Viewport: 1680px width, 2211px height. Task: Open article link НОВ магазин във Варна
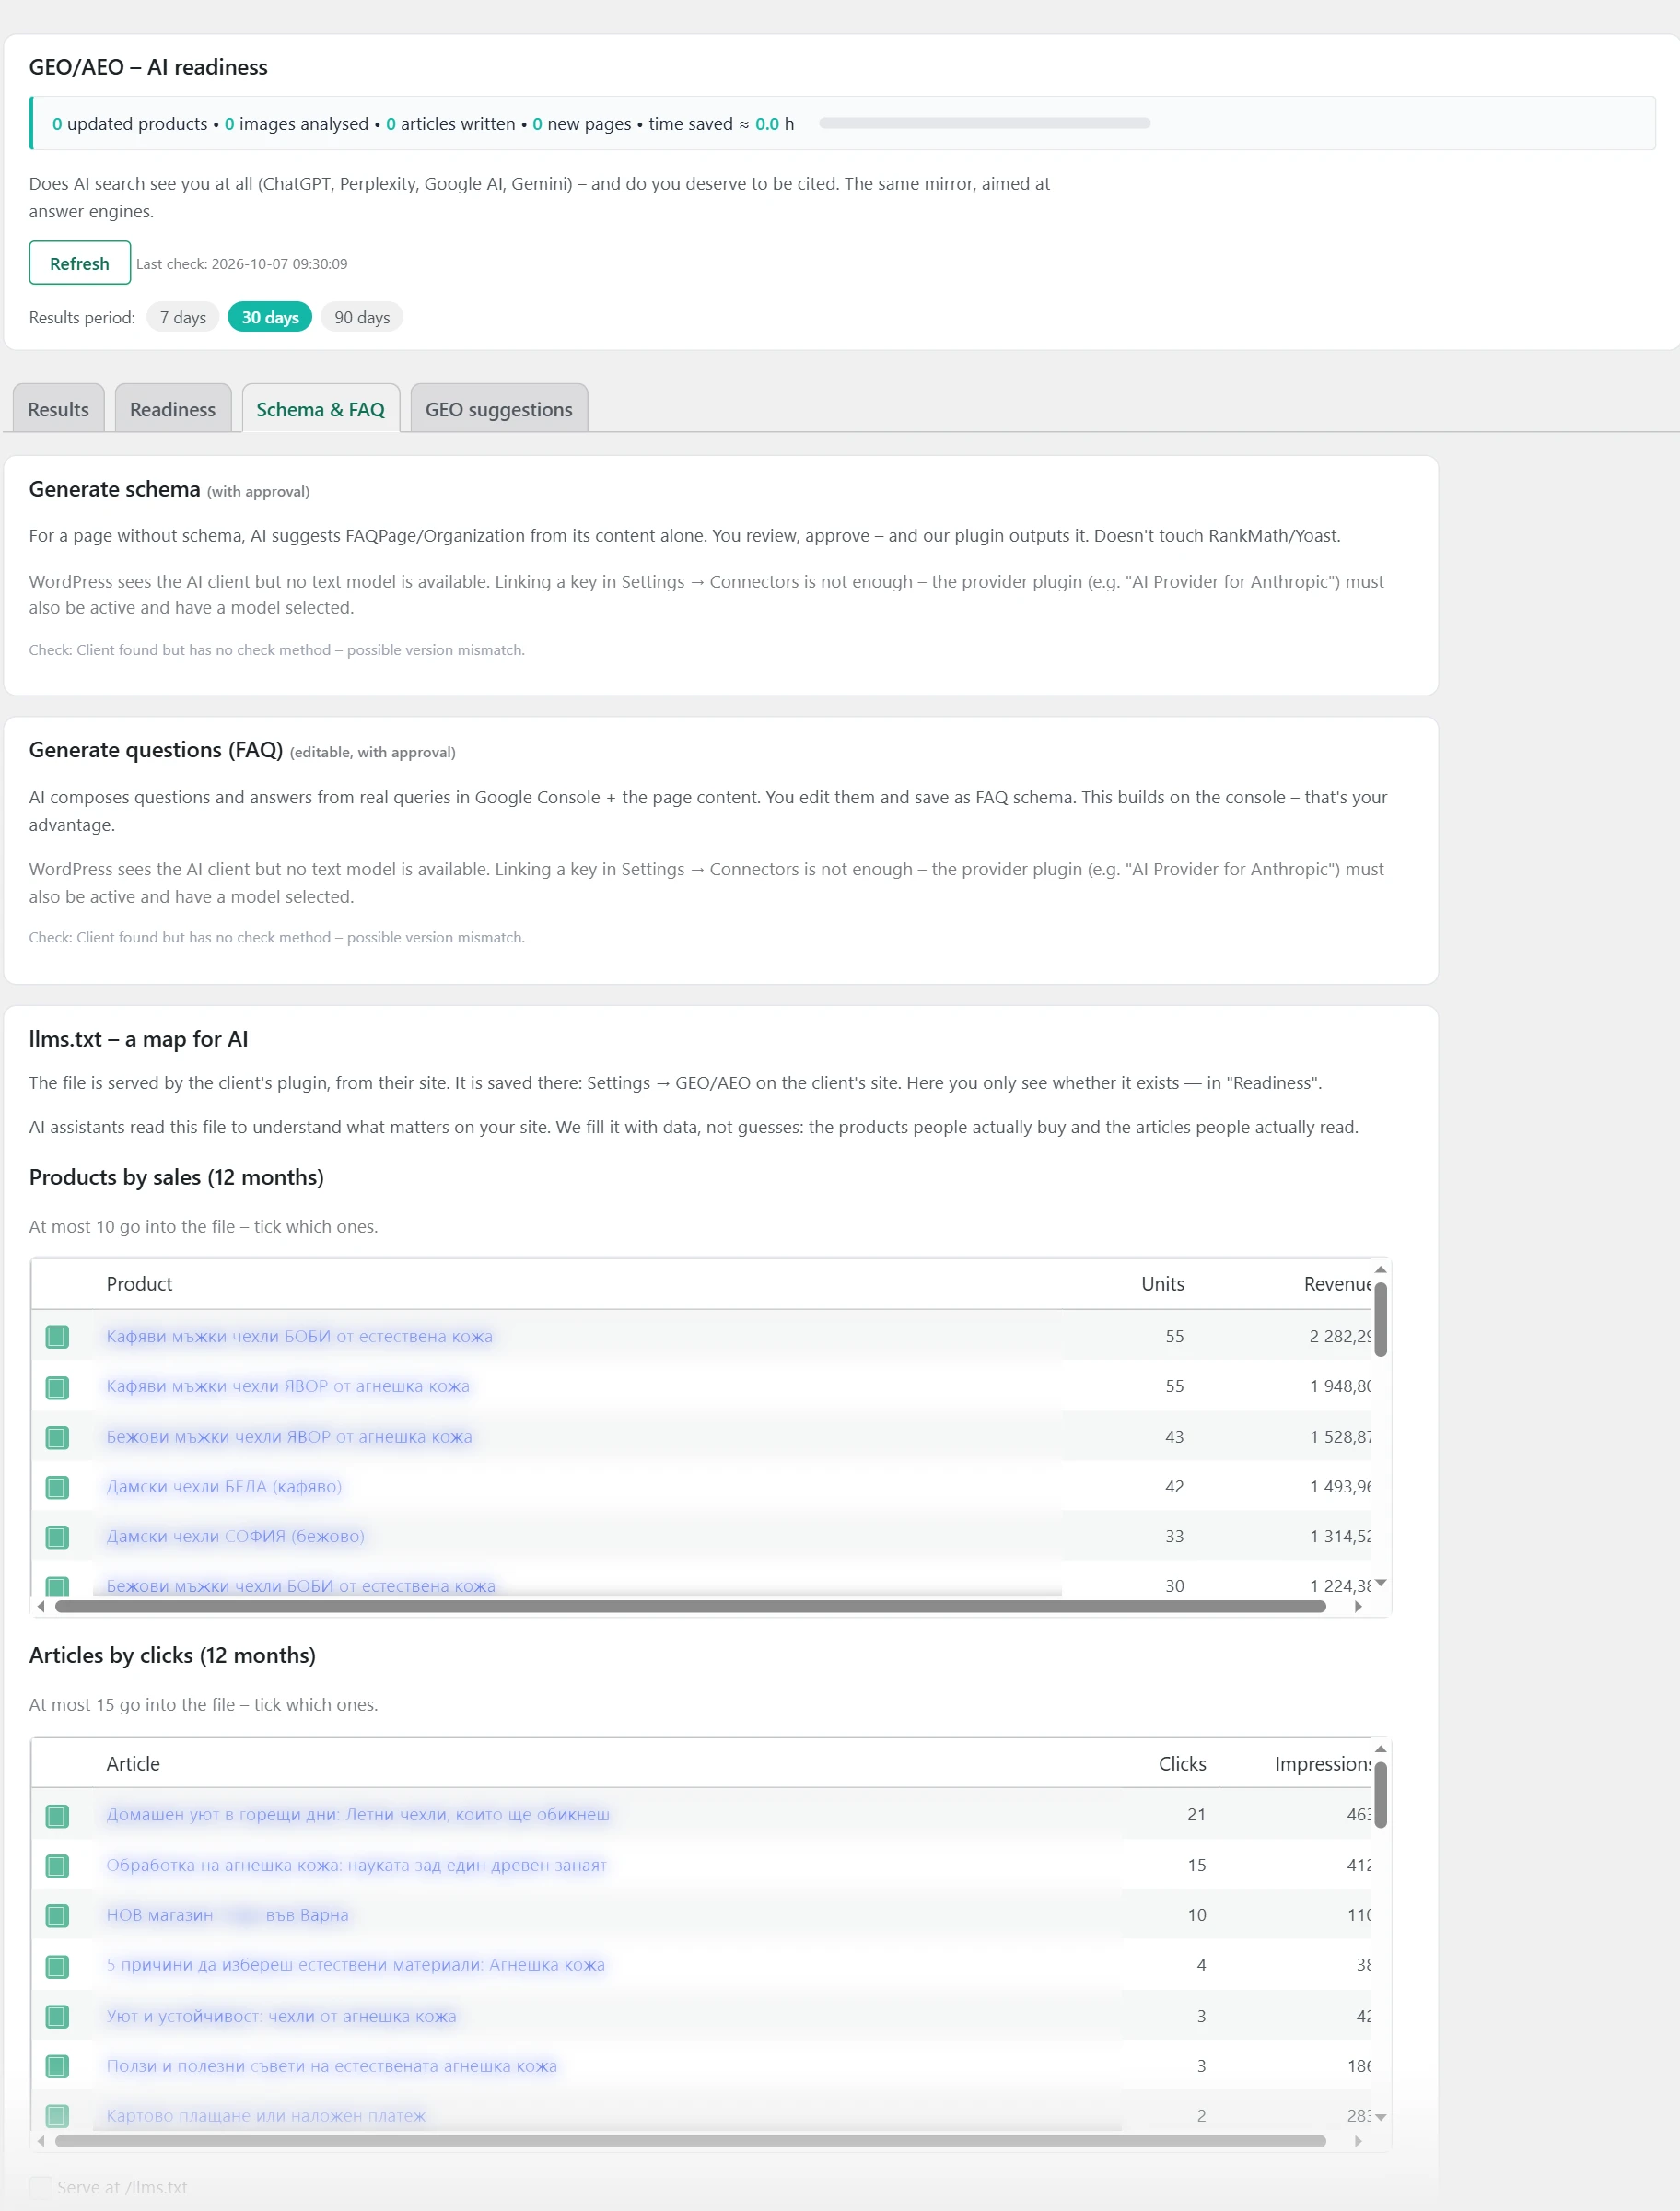(x=227, y=1916)
